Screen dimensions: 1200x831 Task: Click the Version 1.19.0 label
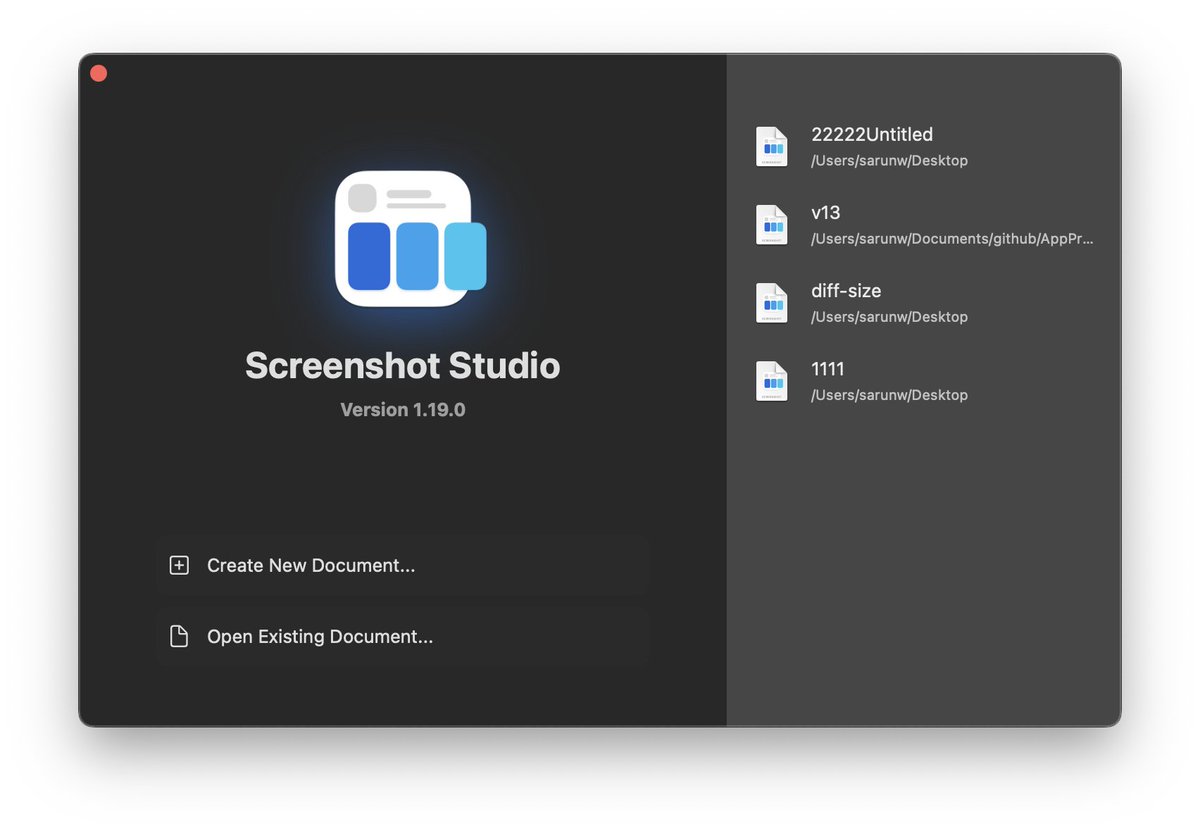[x=403, y=409]
